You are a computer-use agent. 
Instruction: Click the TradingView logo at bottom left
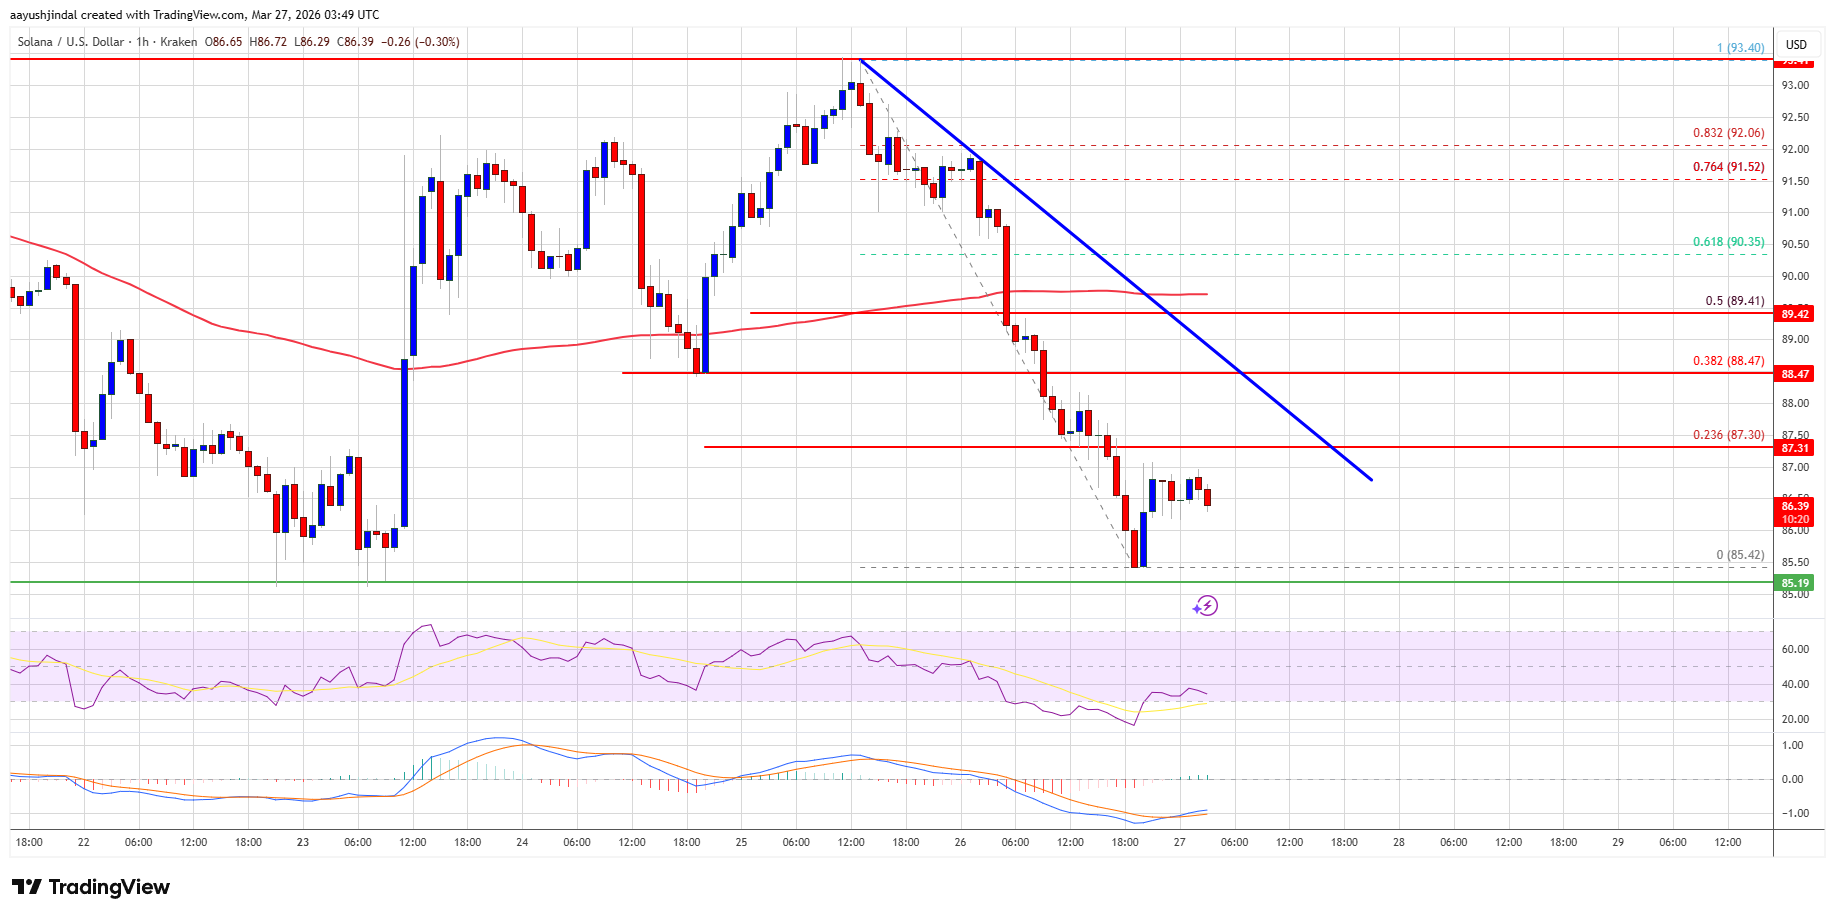click(90, 887)
